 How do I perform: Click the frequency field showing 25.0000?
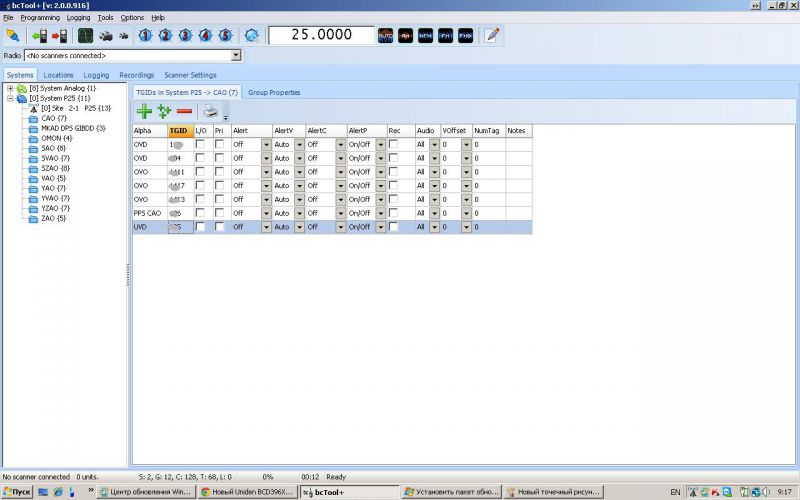click(321, 35)
